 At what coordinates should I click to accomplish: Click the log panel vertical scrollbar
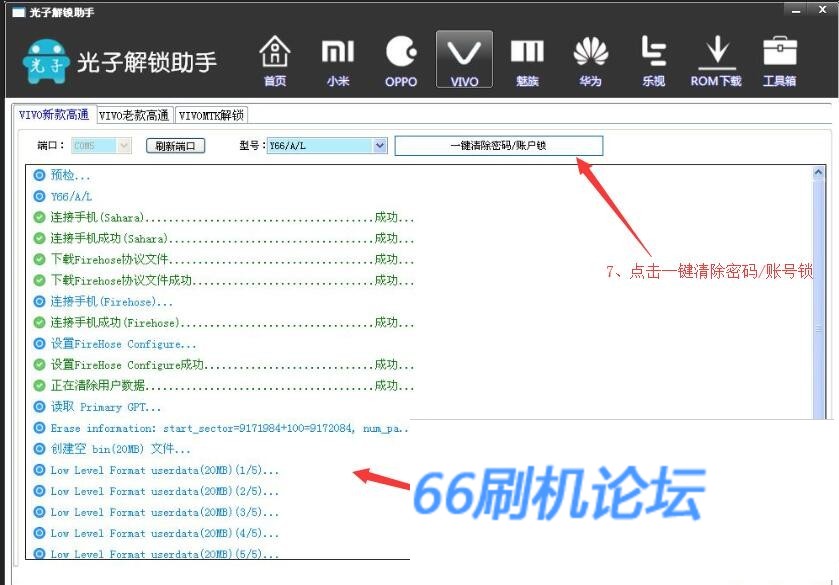820,330
